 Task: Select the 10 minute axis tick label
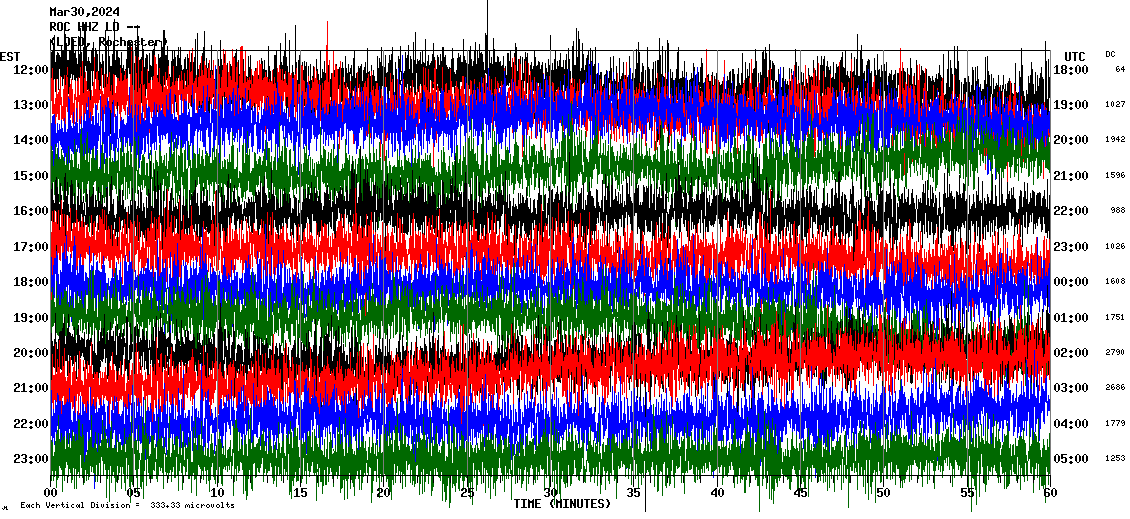[x=218, y=493]
